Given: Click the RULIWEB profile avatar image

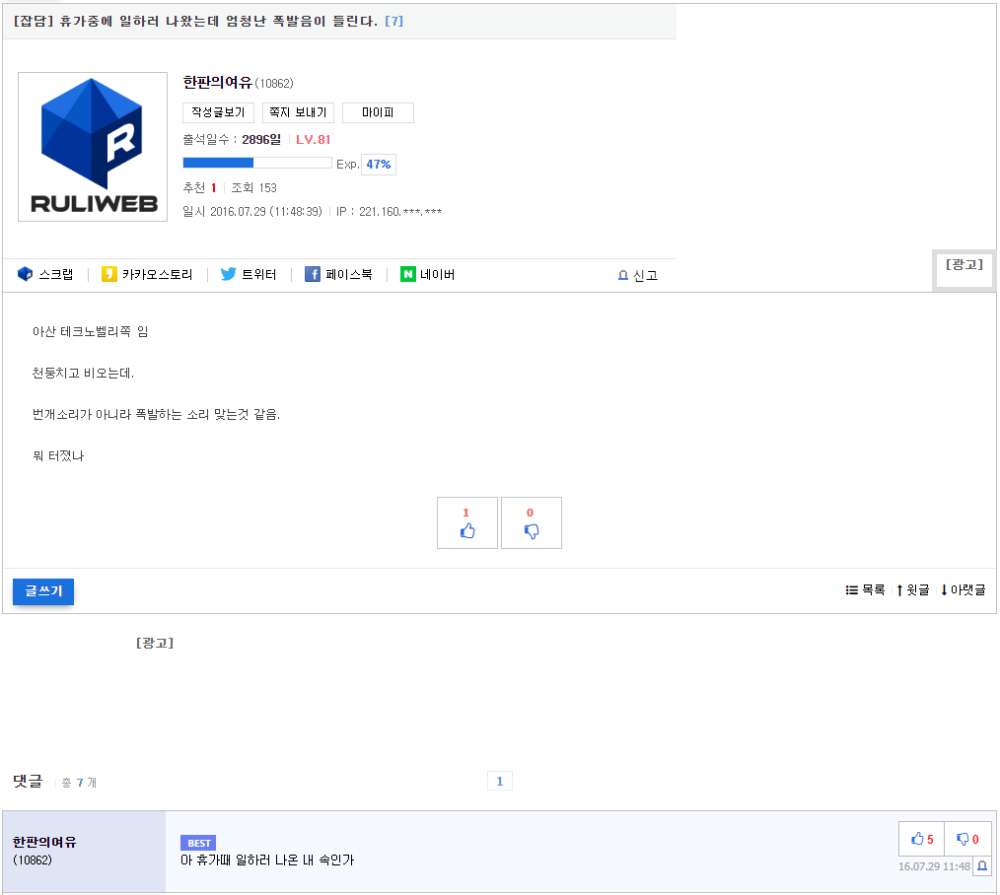Looking at the screenshot, I should [x=93, y=147].
